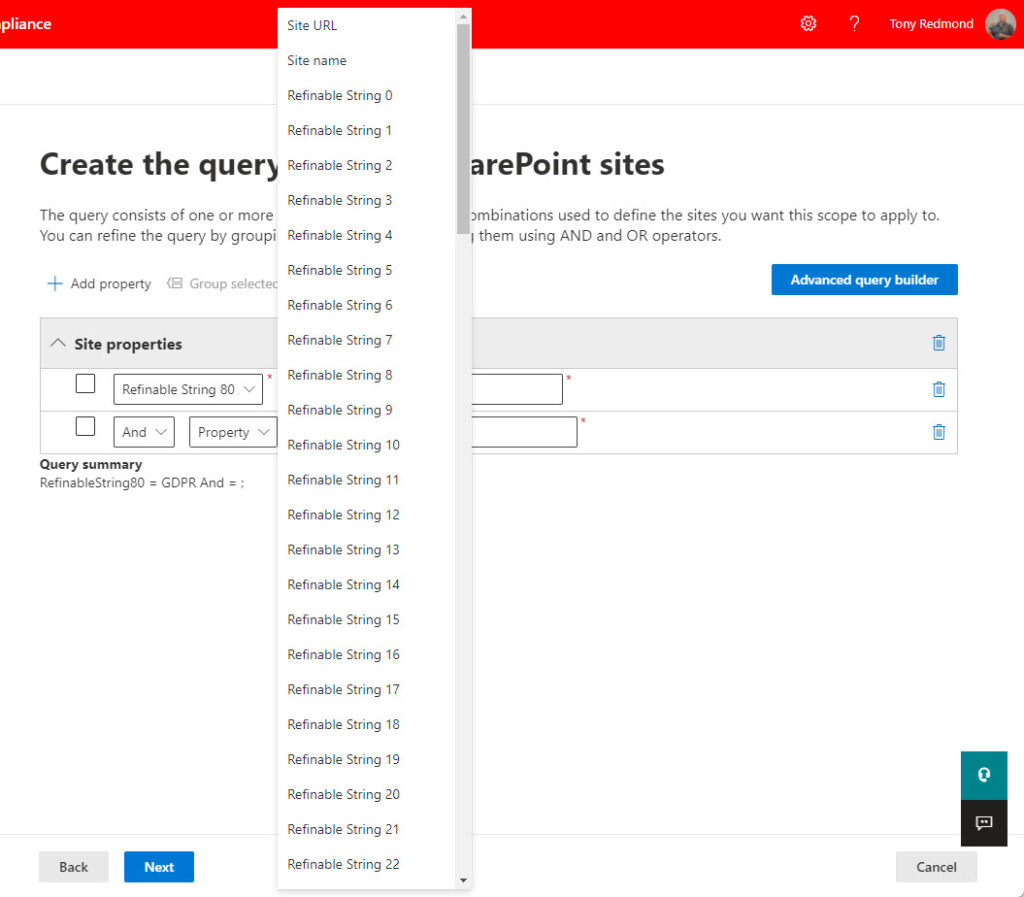The image size is (1024, 897).
Task: Click the Query summary heading
Action: tap(91, 464)
